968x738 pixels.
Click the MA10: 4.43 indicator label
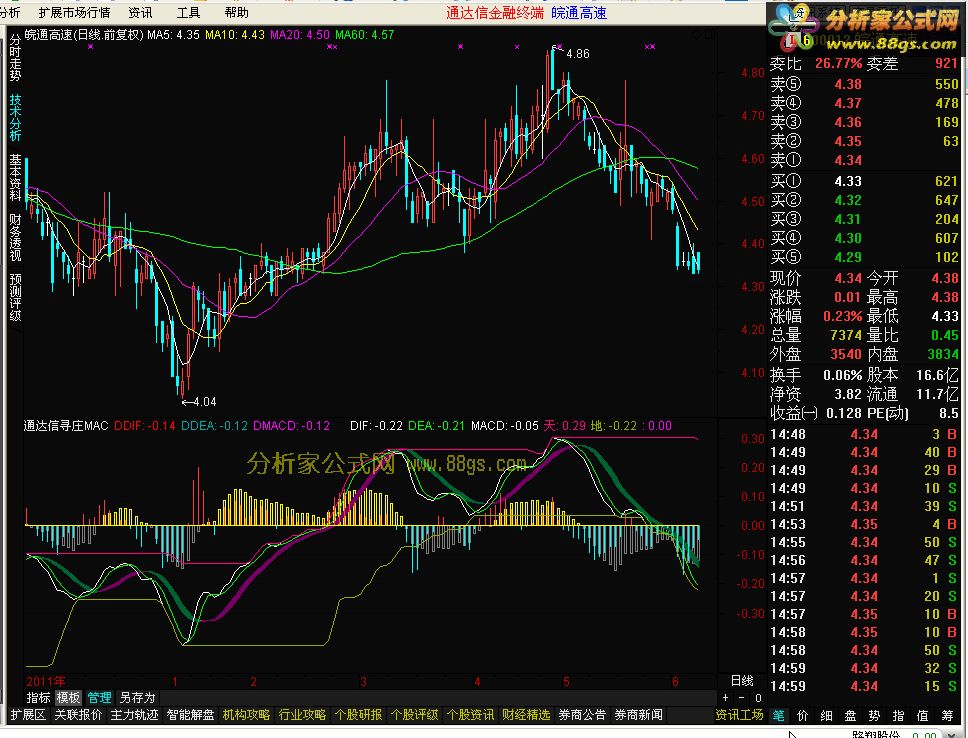[x=235, y=35]
